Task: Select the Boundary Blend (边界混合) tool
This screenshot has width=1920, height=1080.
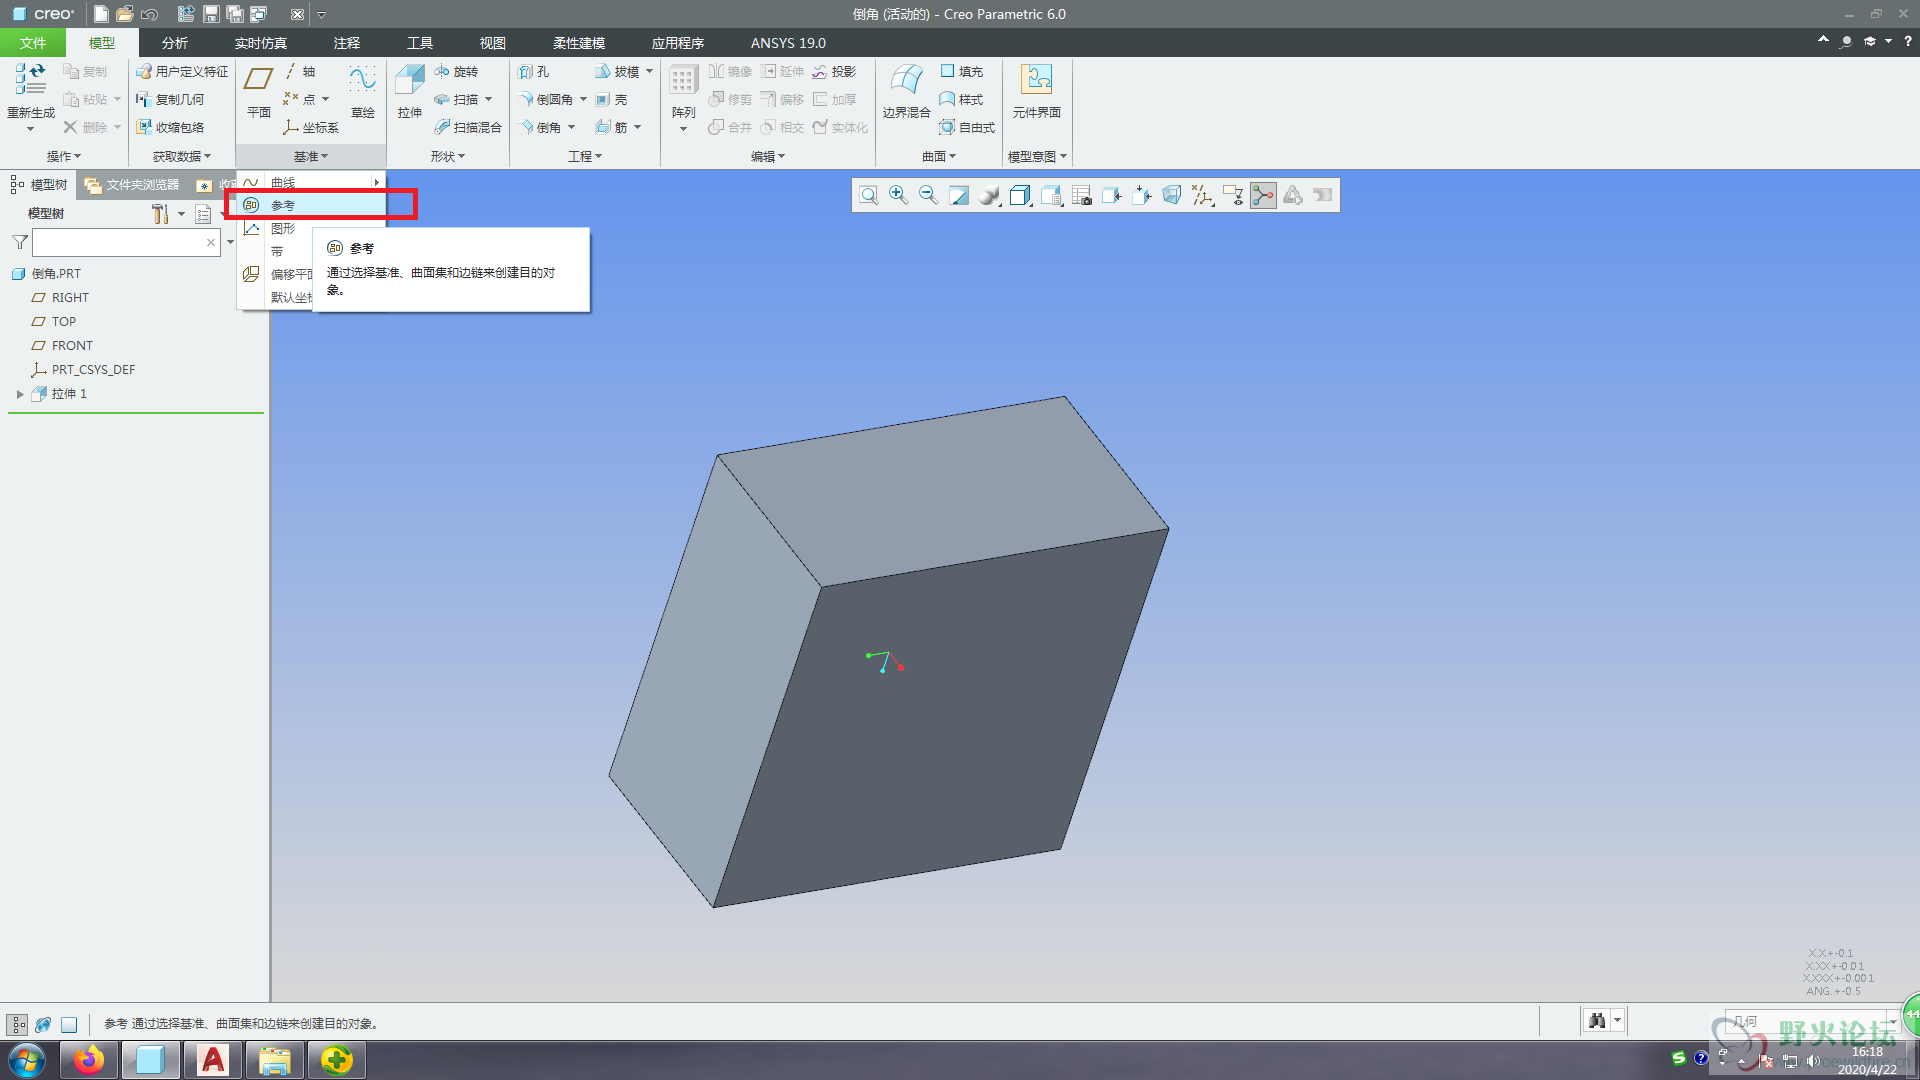Action: [x=906, y=92]
